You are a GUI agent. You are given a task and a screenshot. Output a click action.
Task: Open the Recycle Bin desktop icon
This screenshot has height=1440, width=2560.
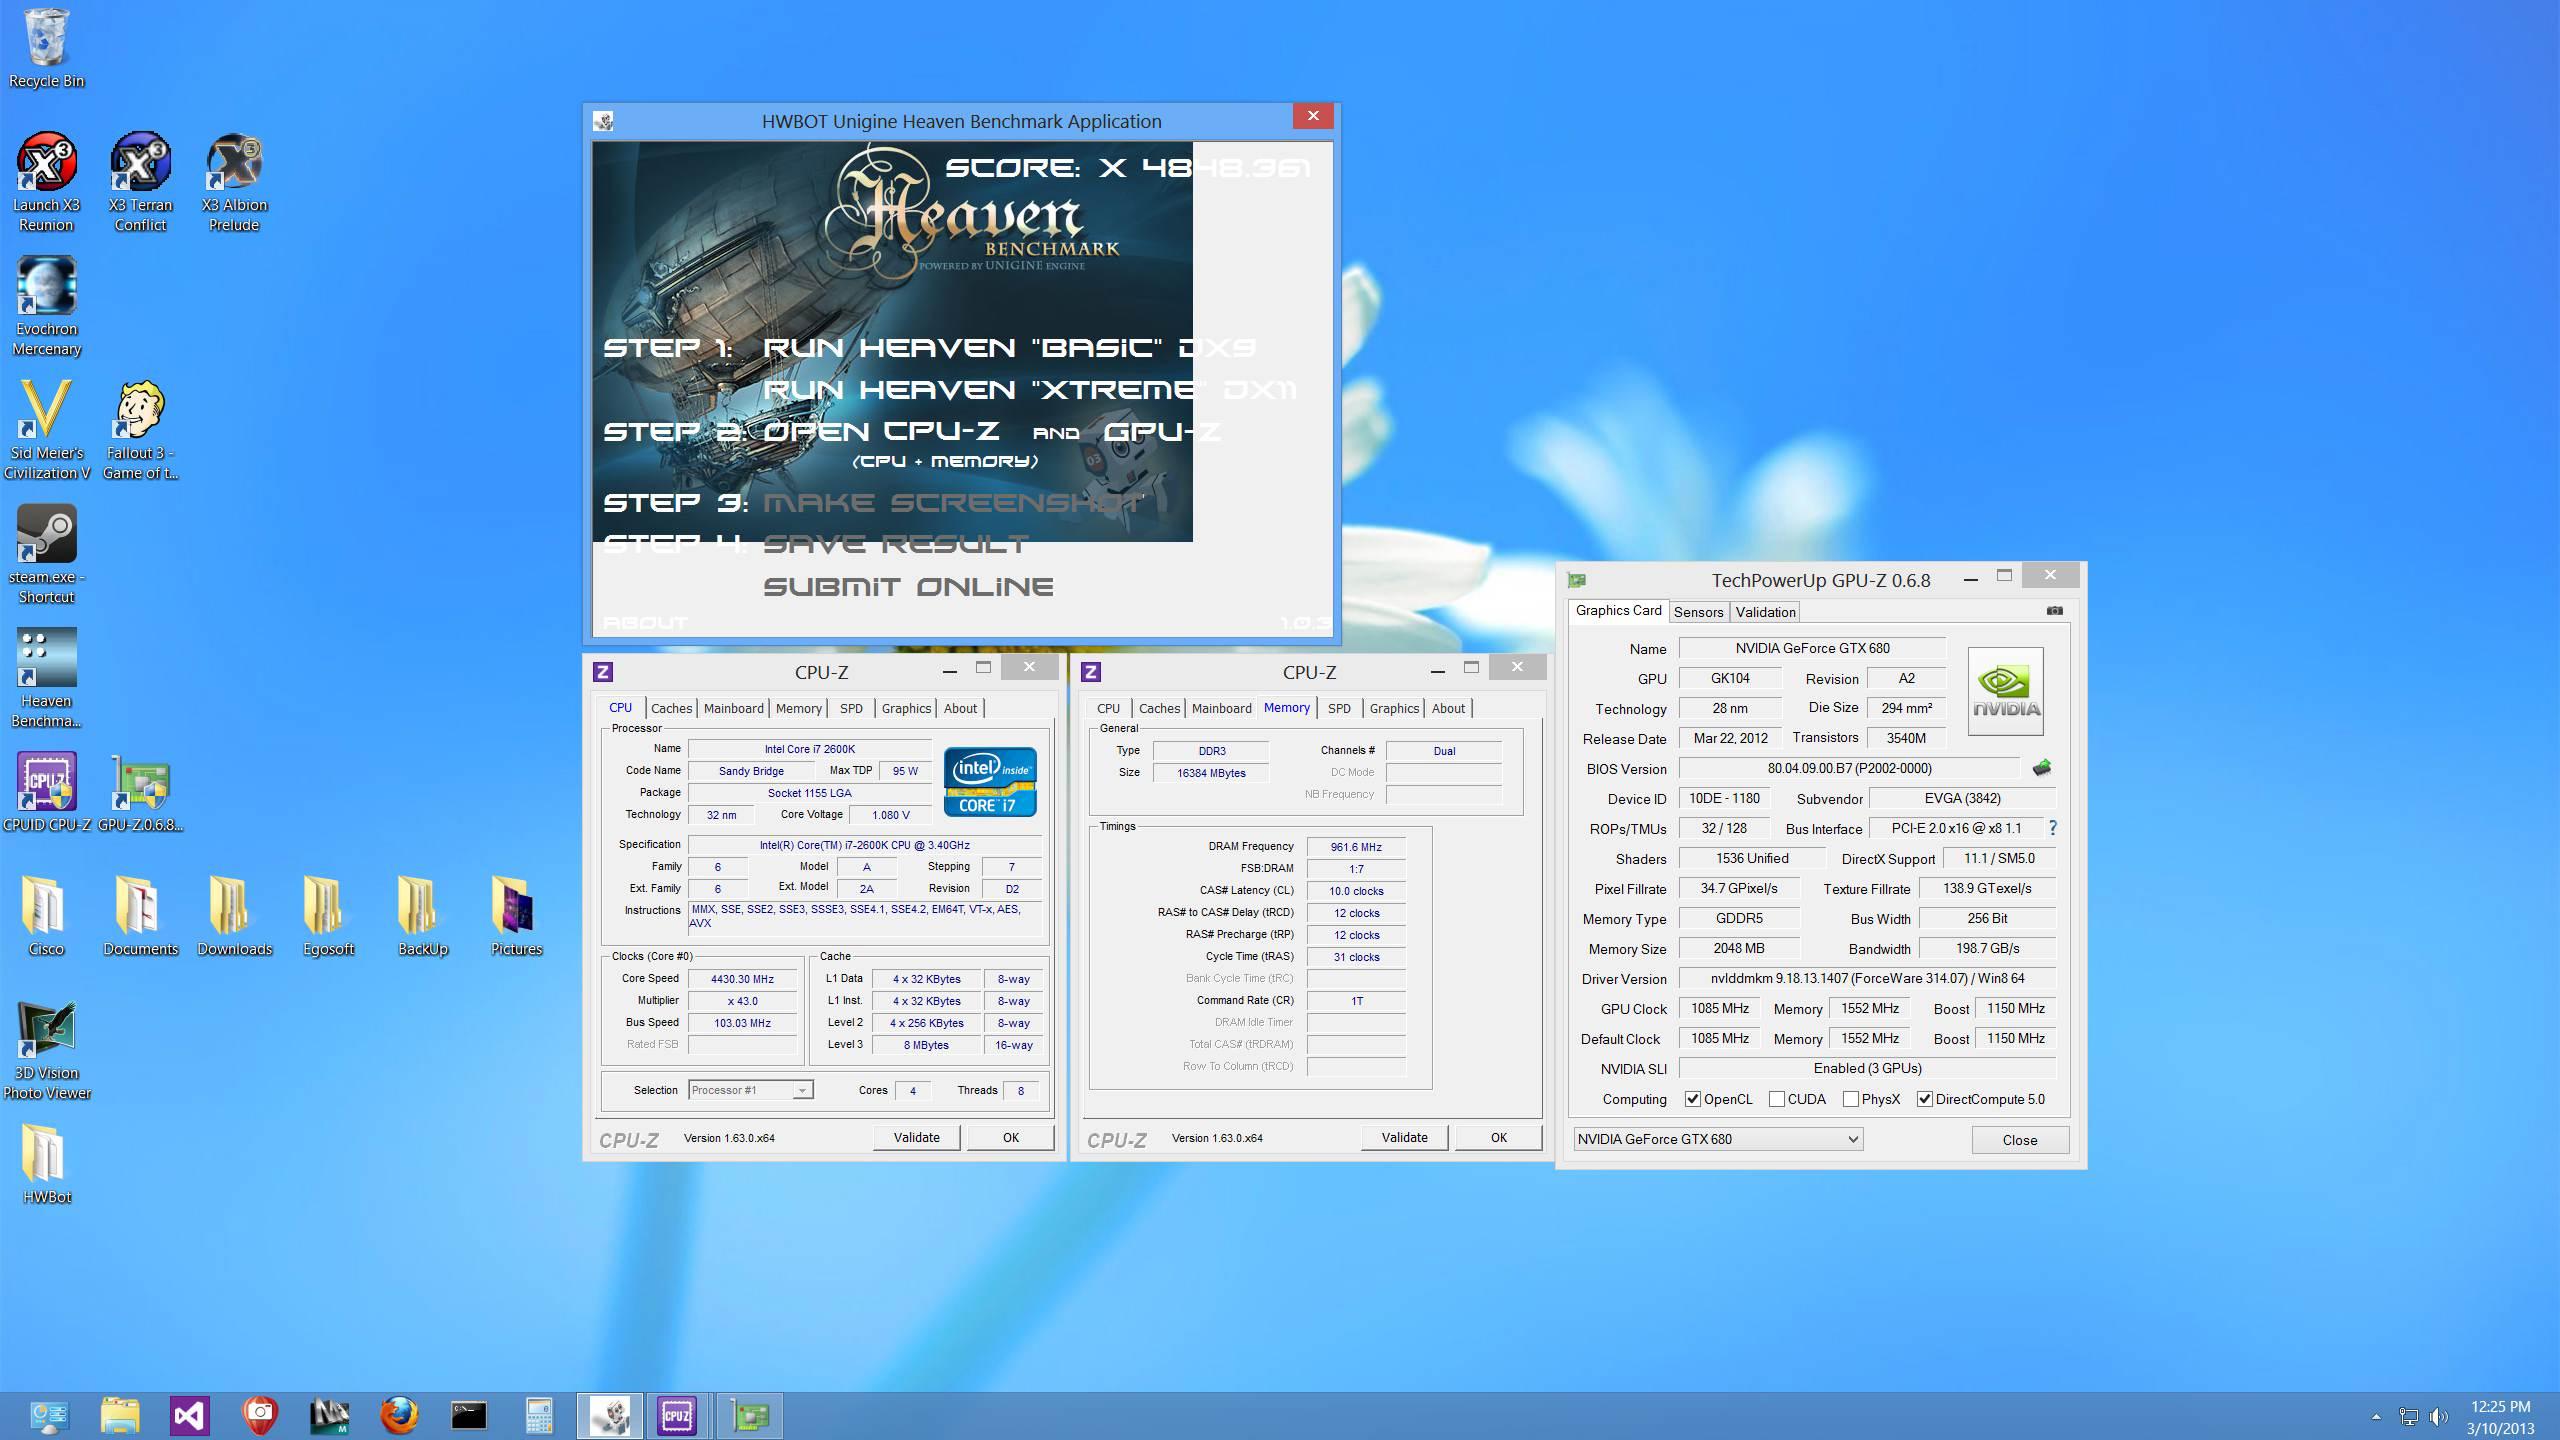tap(46, 48)
